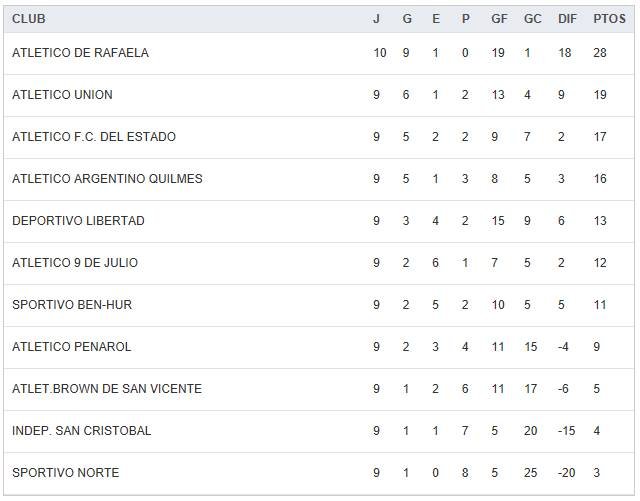Select the J matches-played column header
Image resolution: width=640 pixels, height=501 pixels.
click(x=376, y=19)
